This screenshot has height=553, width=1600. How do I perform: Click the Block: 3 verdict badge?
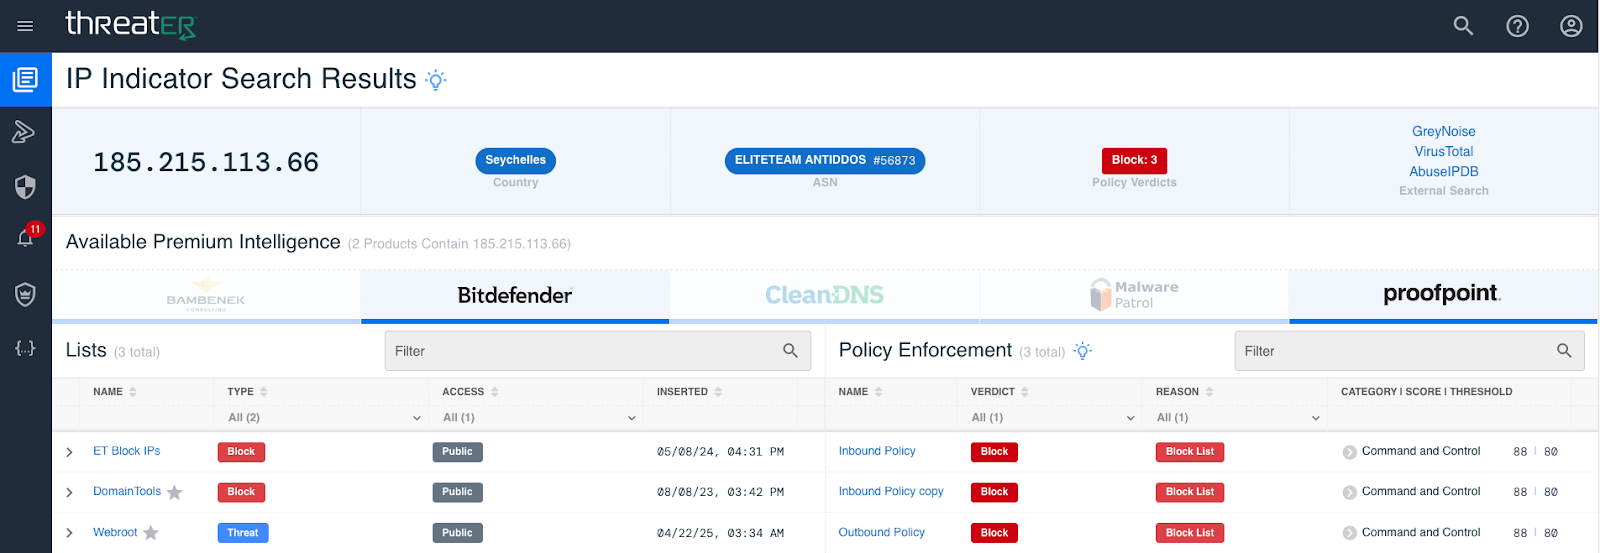click(x=1134, y=160)
